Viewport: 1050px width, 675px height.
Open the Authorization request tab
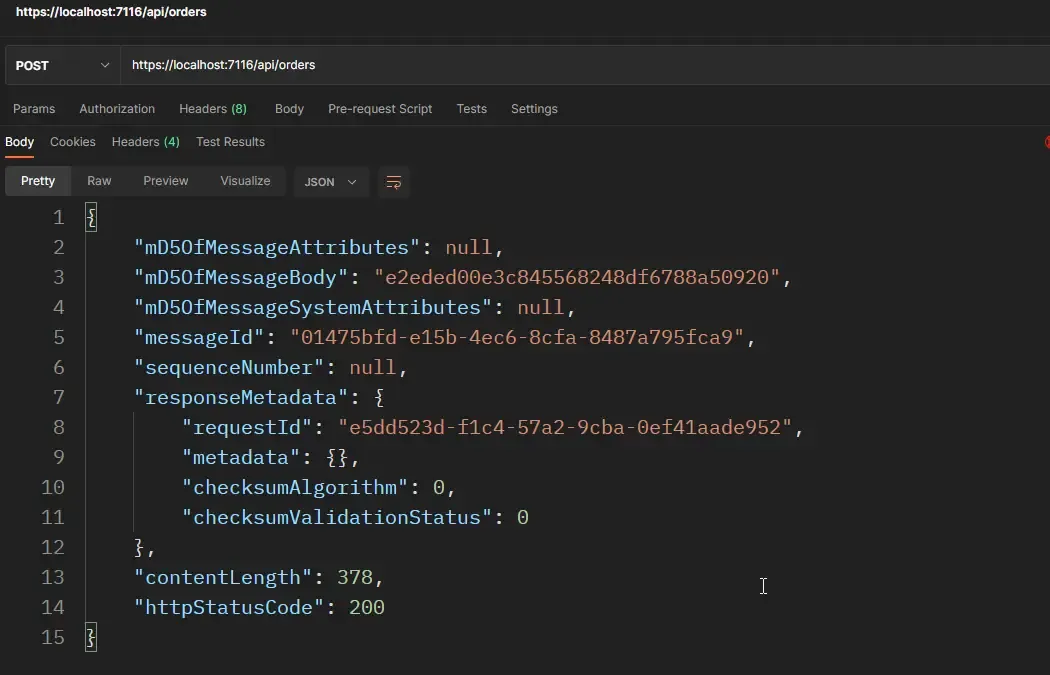117,108
